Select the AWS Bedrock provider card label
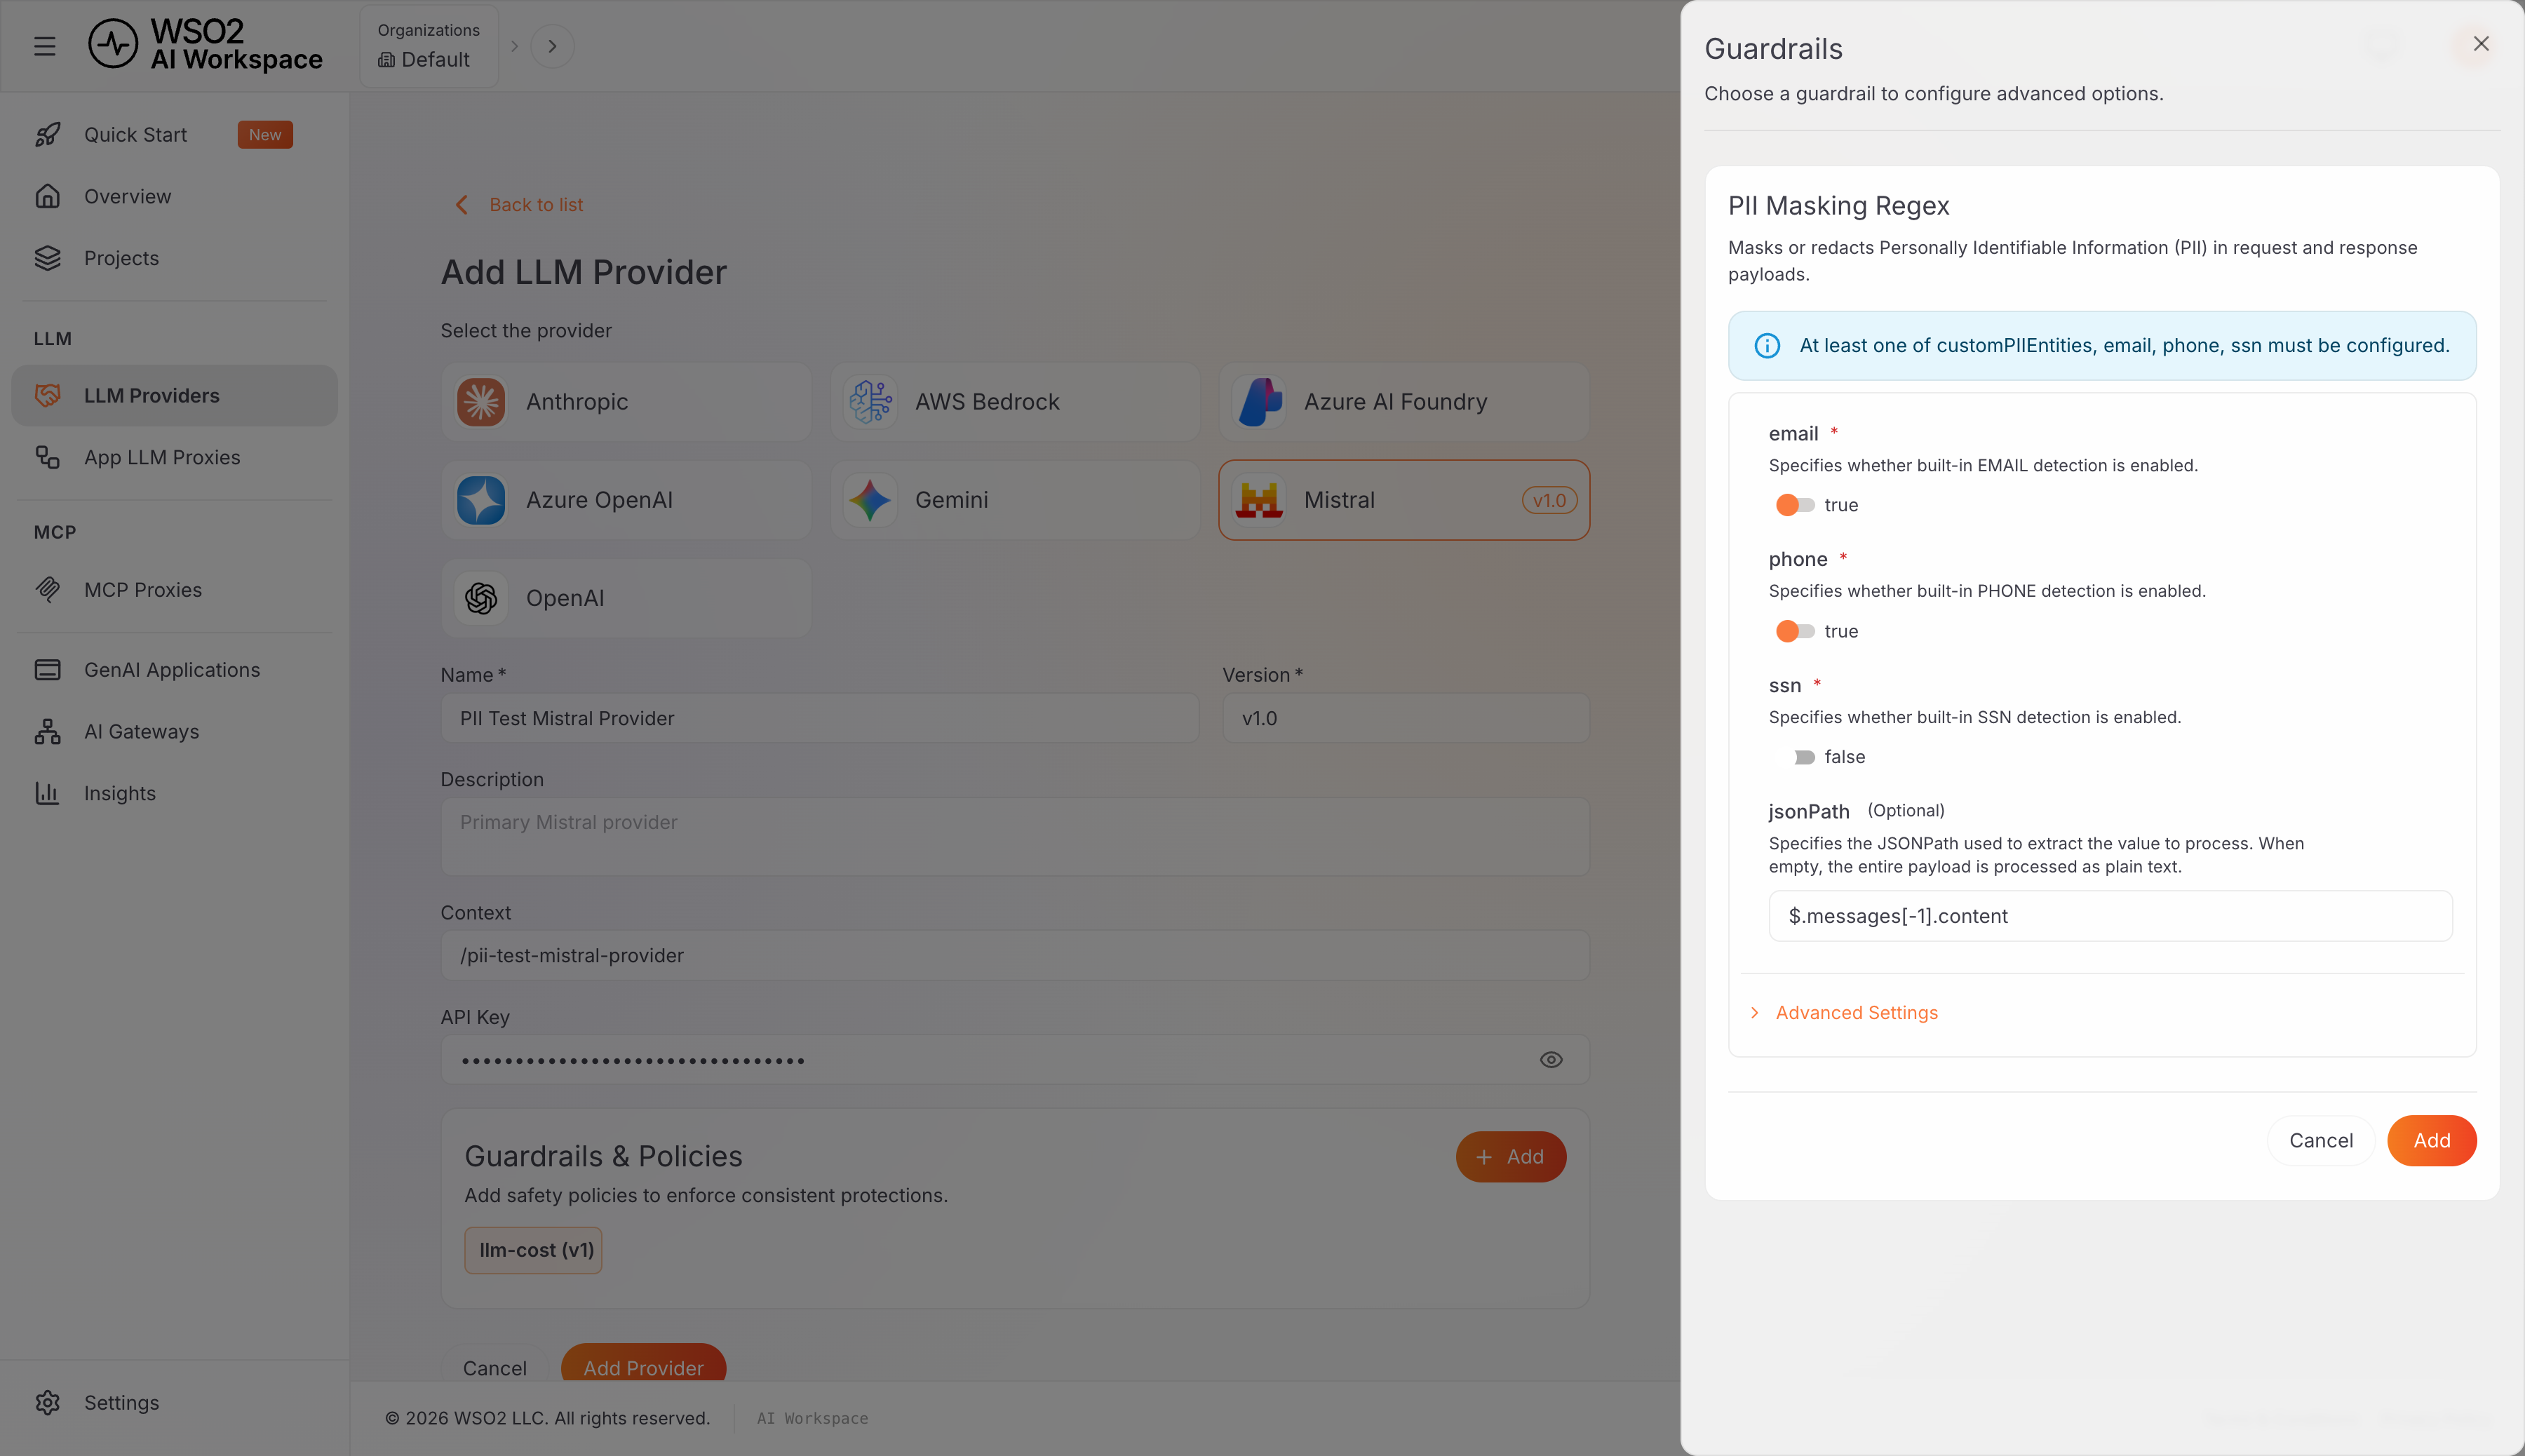 pos(987,402)
